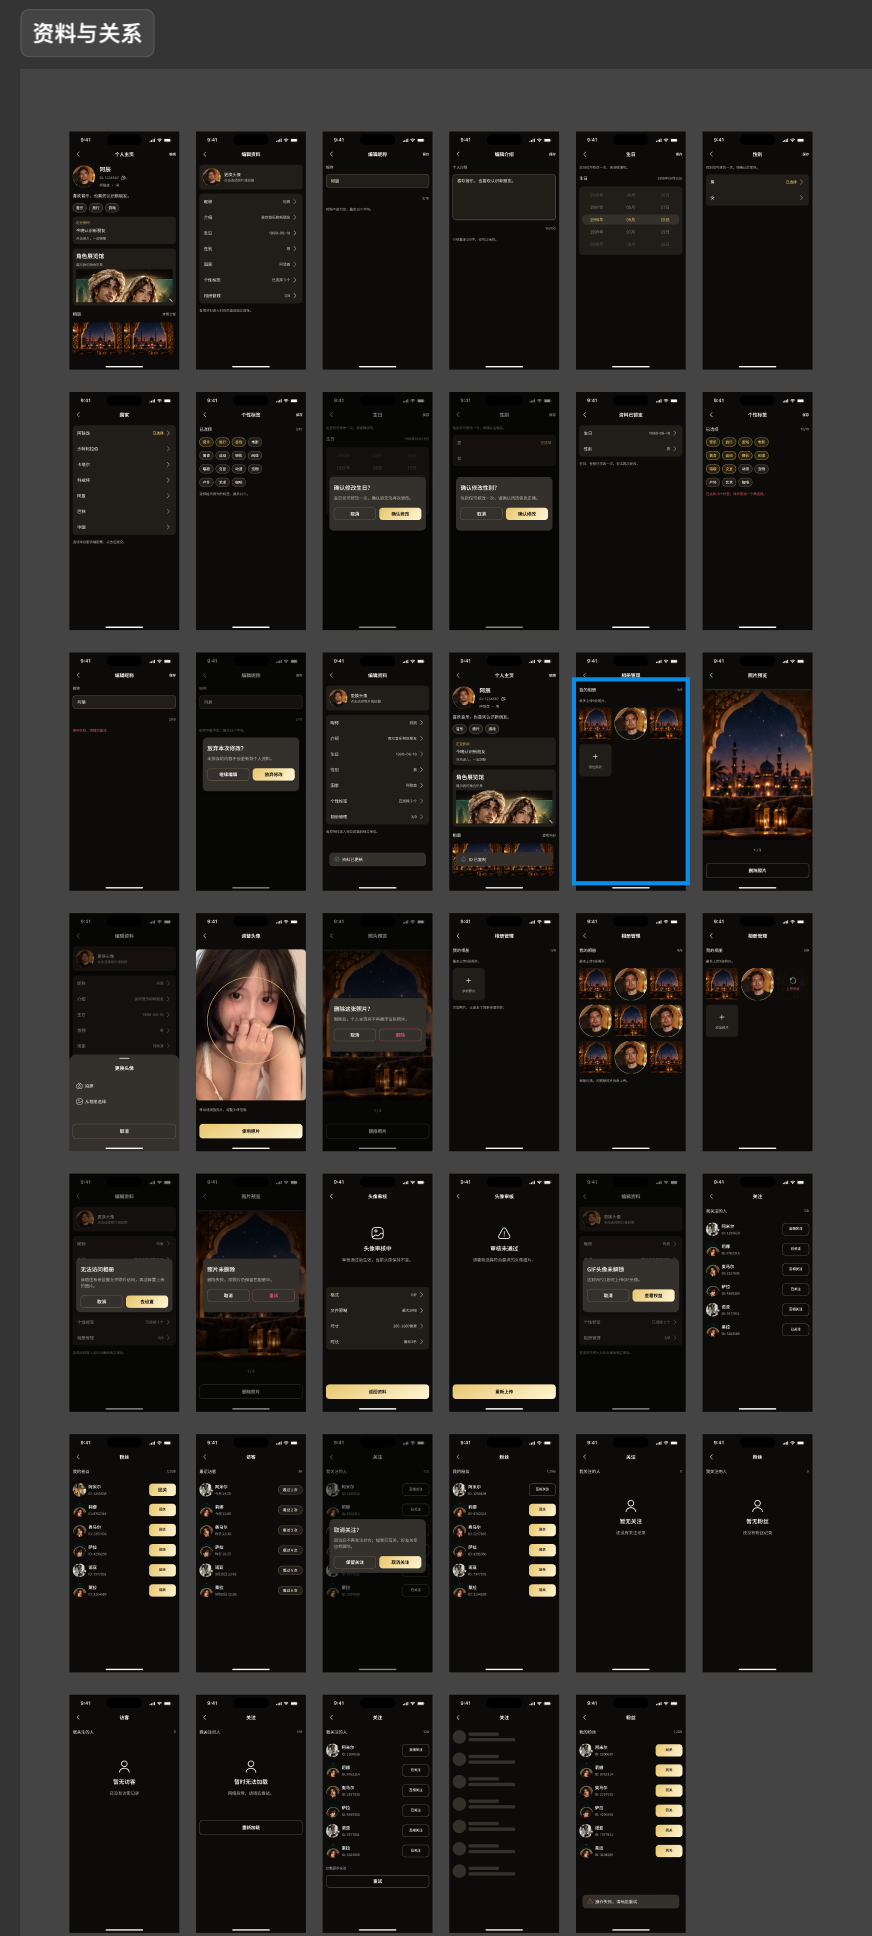Click the camera icon next to 拍照
The image size is (872, 1936).
pyautogui.click(x=80, y=1085)
